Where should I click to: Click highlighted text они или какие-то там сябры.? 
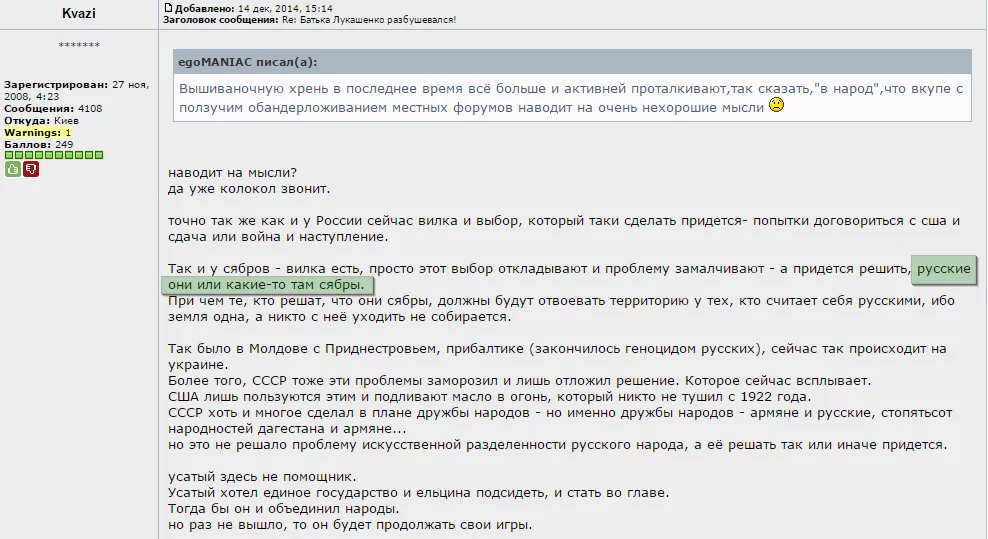click(x=266, y=285)
